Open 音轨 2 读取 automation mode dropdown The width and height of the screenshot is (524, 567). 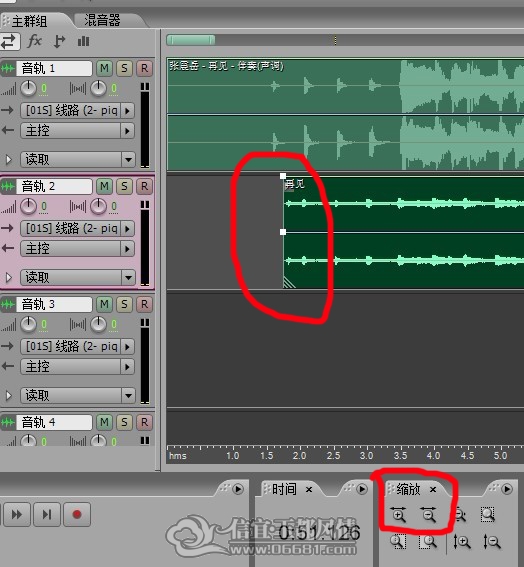coord(78,278)
